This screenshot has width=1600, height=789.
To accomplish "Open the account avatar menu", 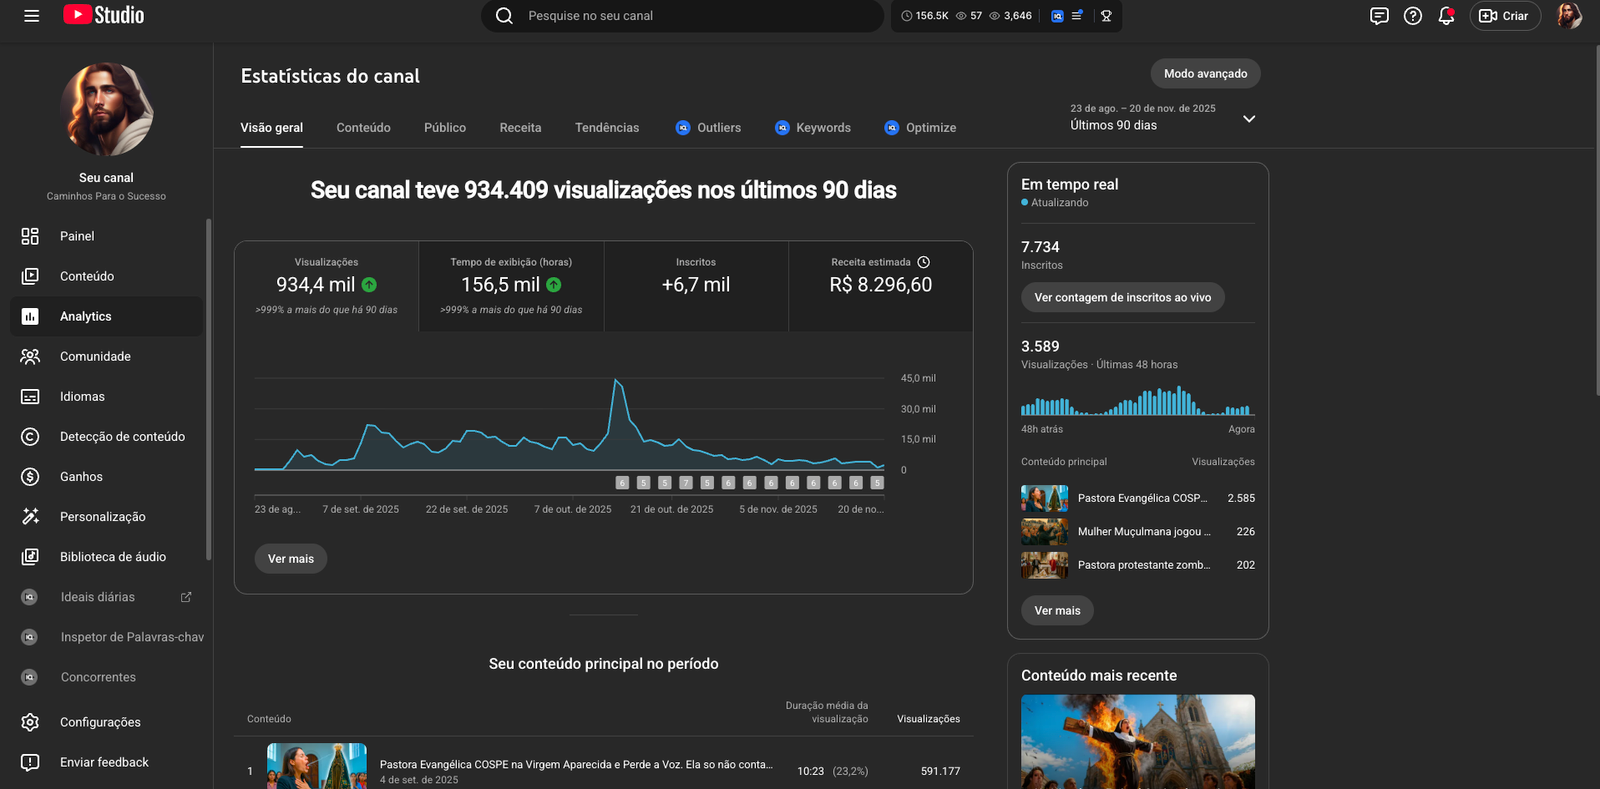I will (x=1568, y=16).
